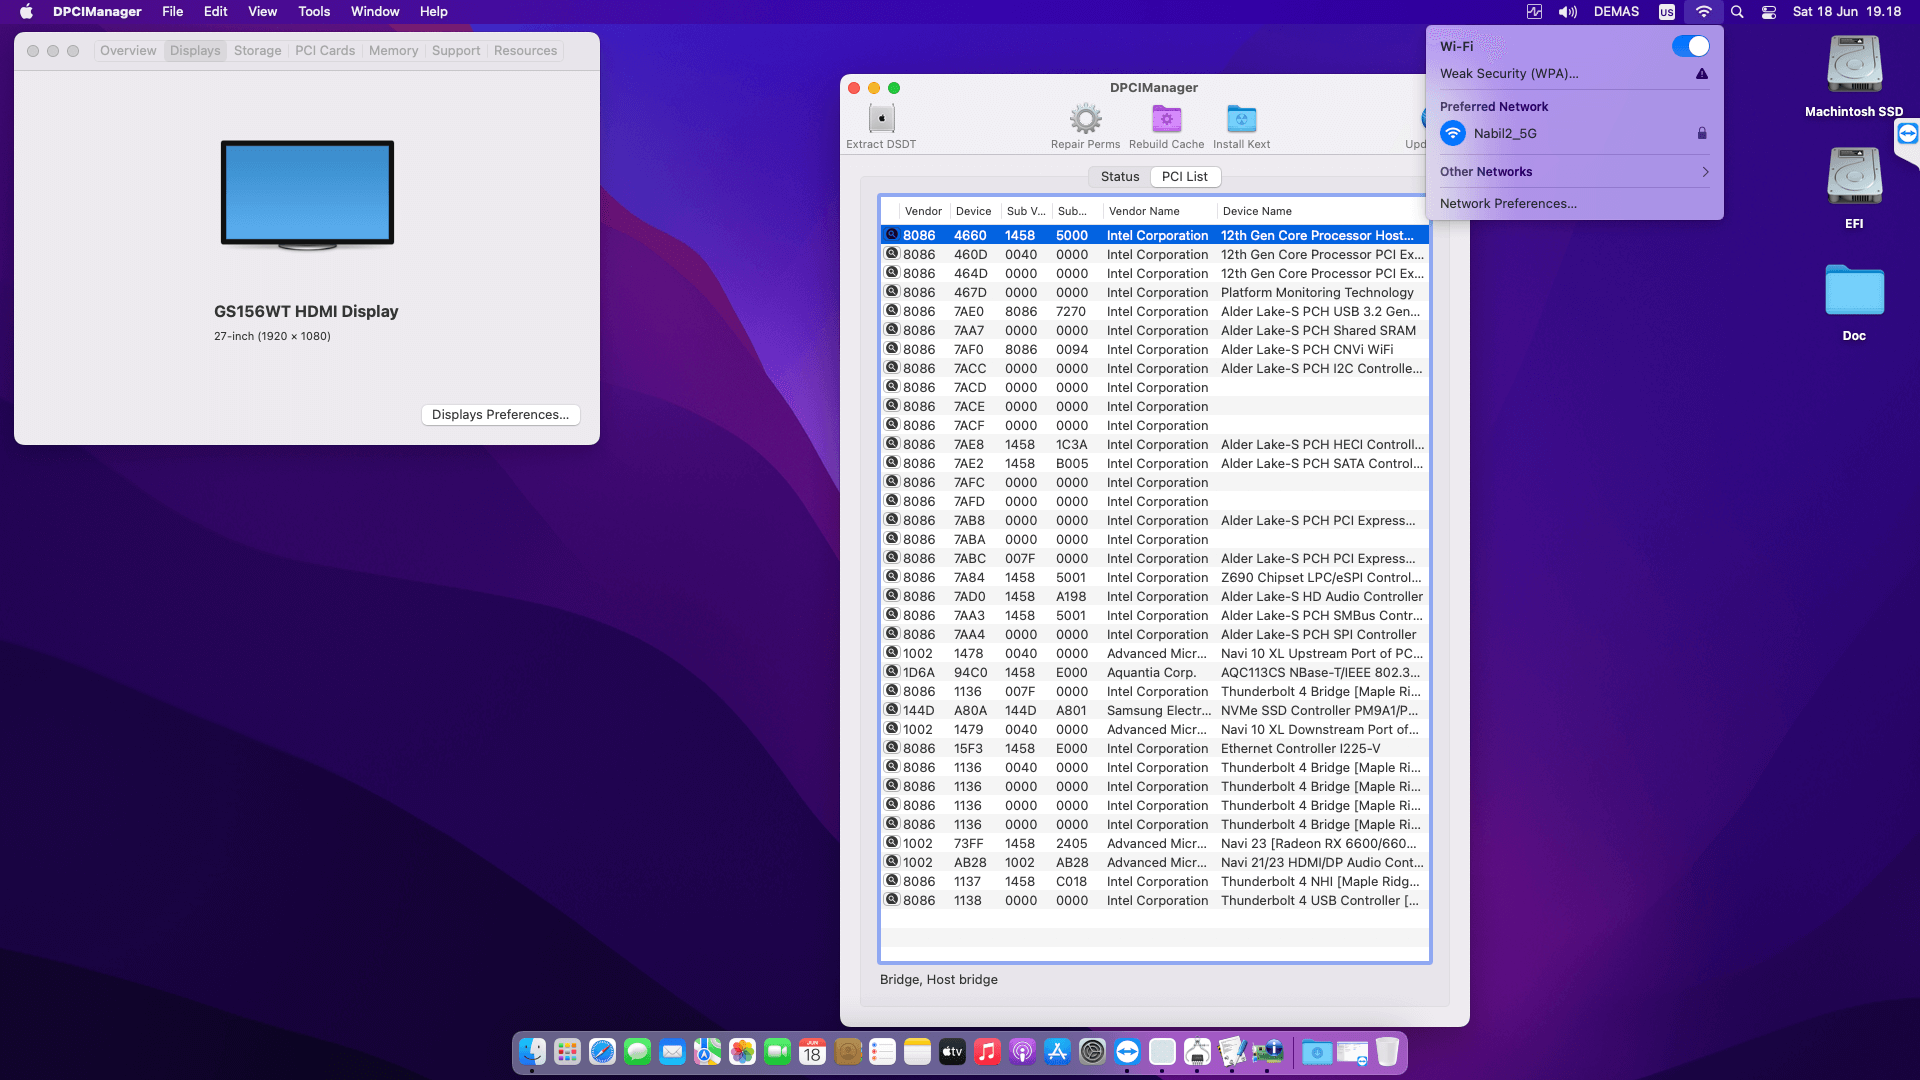Select the Z690 Chipset LPC/eSPI Controller row
The width and height of the screenshot is (1920, 1080).
click(x=1154, y=578)
